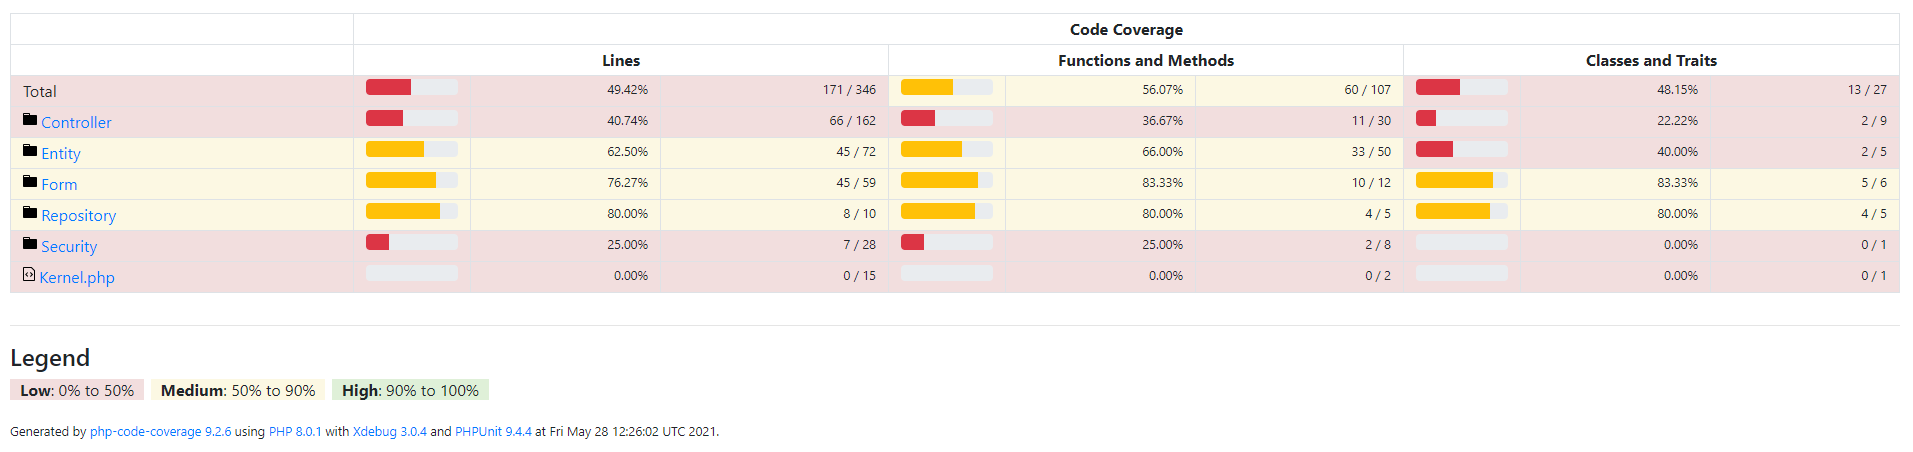Click the 22.22% Controller classes value
Image resolution: width=1913 pixels, height=452 pixels.
point(1677,121)
